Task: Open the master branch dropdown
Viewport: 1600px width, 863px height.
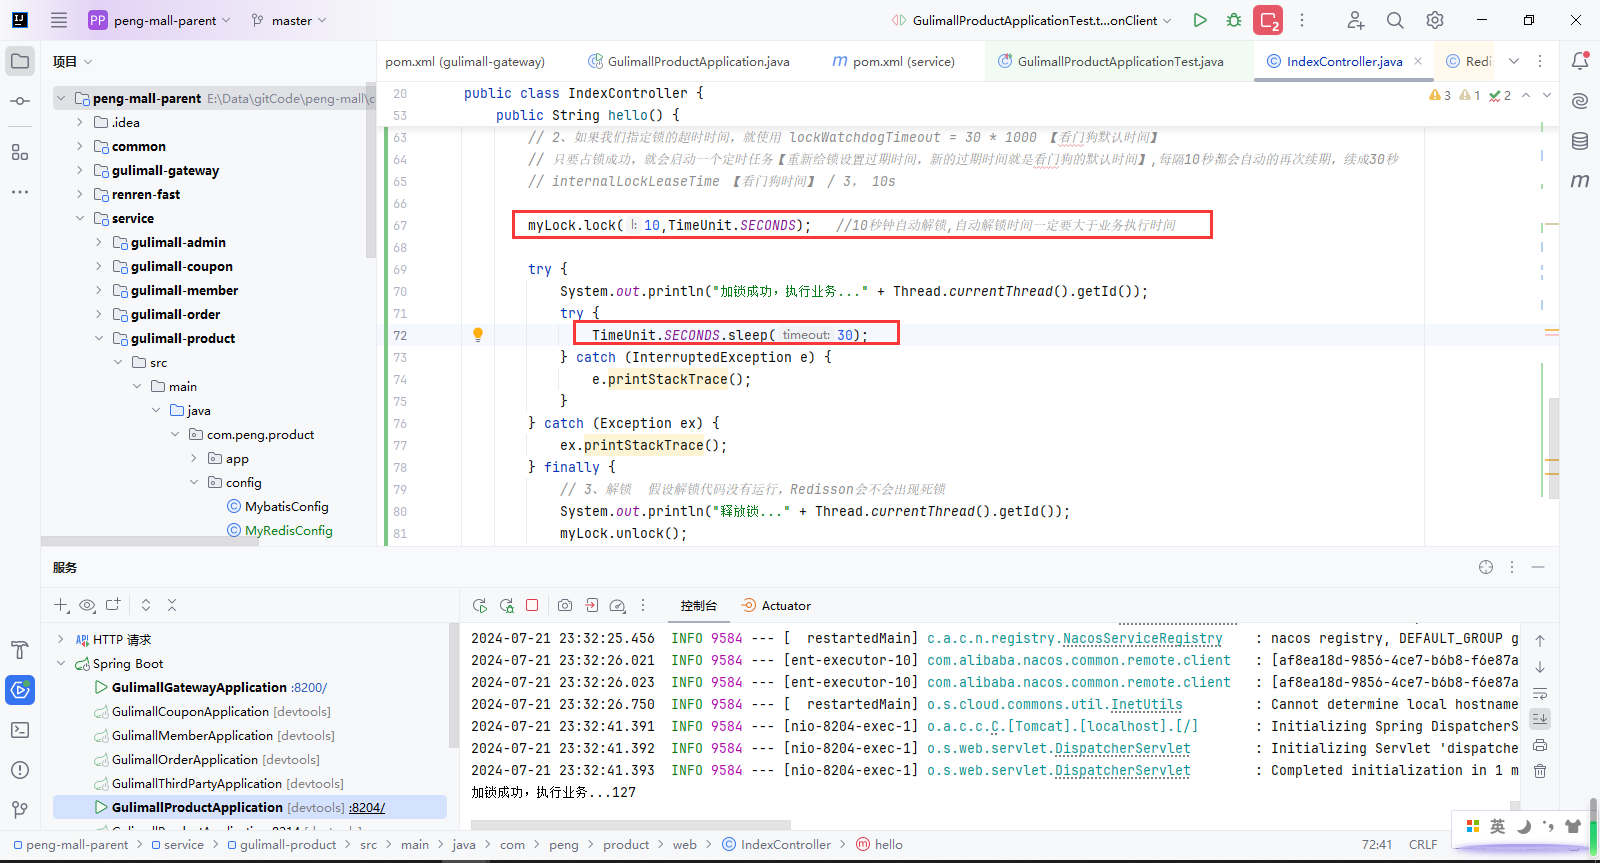Action: [289, 20]
